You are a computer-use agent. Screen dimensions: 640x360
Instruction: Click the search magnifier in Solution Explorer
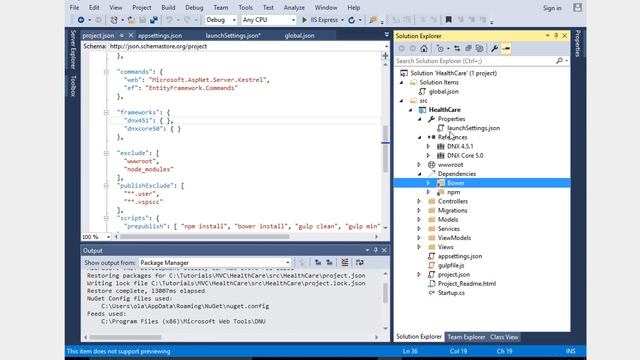(x=559, y=61)
